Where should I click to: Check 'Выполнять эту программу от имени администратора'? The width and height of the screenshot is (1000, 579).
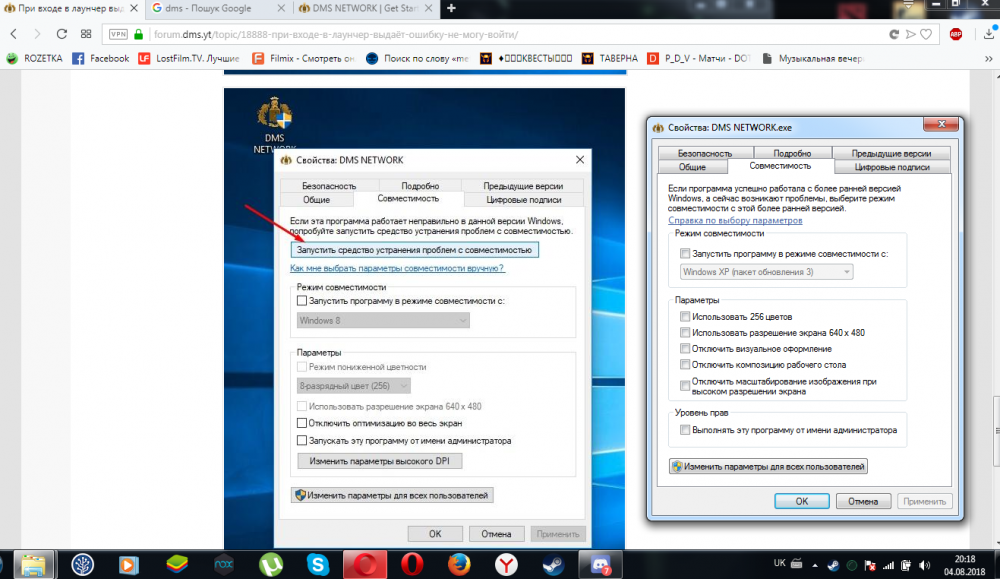(686, 429)
